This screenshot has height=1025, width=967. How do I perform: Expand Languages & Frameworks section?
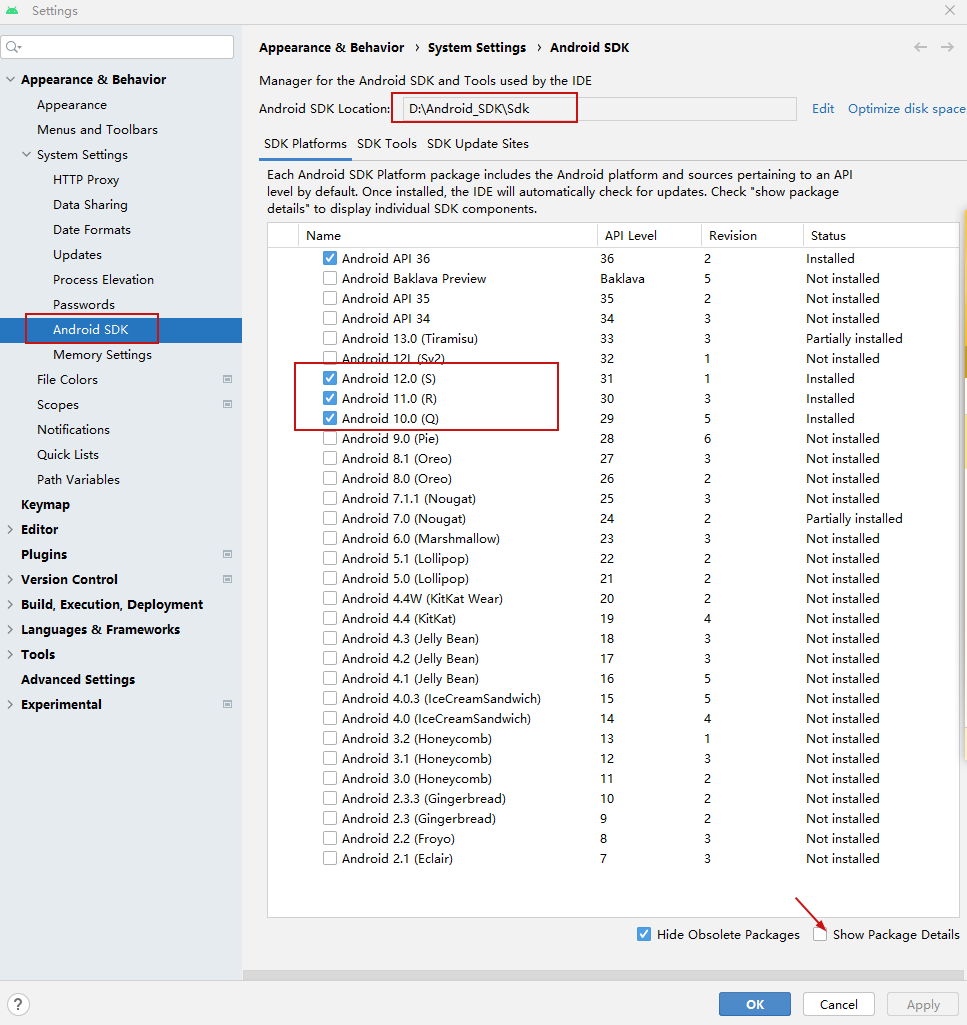tap(10, 630)
